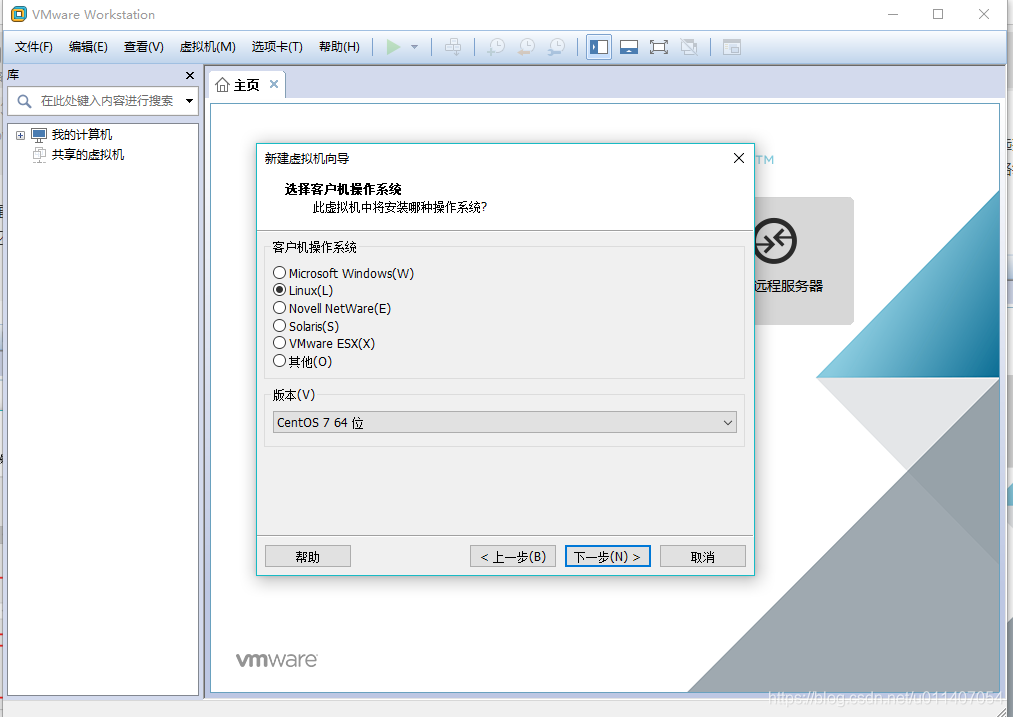Click the send Ctrl+Alt+Del toolbar icon

[453, 47]
